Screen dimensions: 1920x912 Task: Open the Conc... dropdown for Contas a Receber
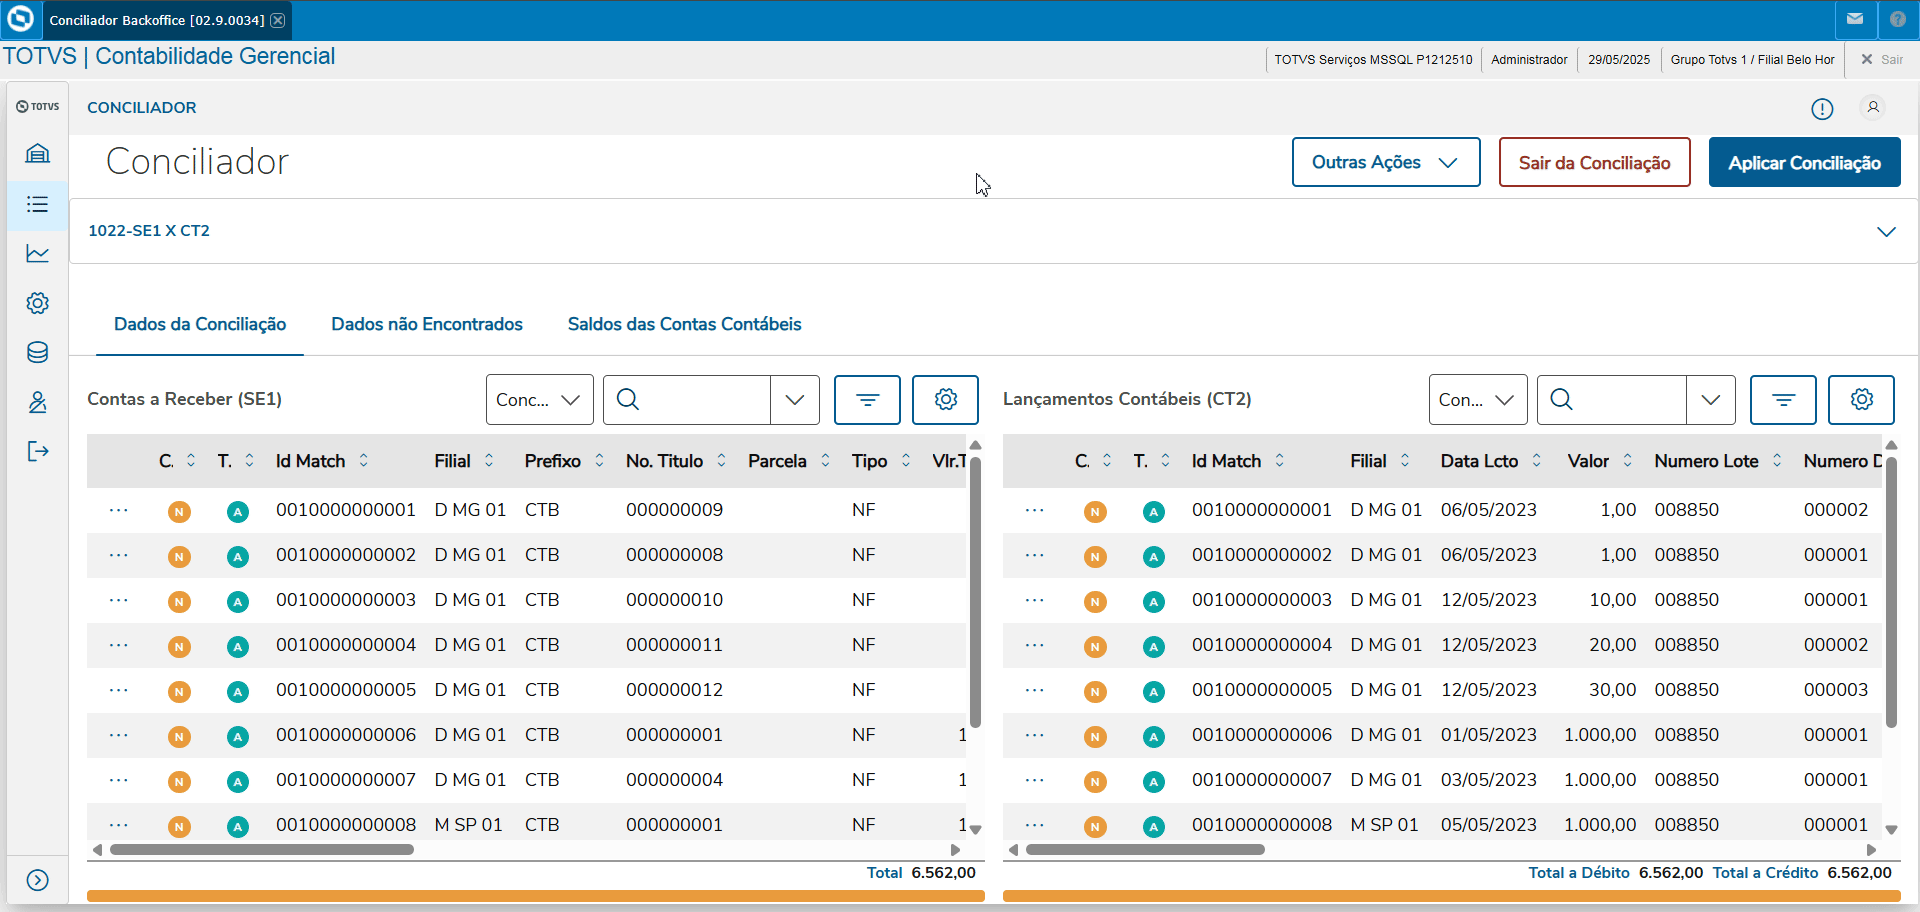point(539,400)
